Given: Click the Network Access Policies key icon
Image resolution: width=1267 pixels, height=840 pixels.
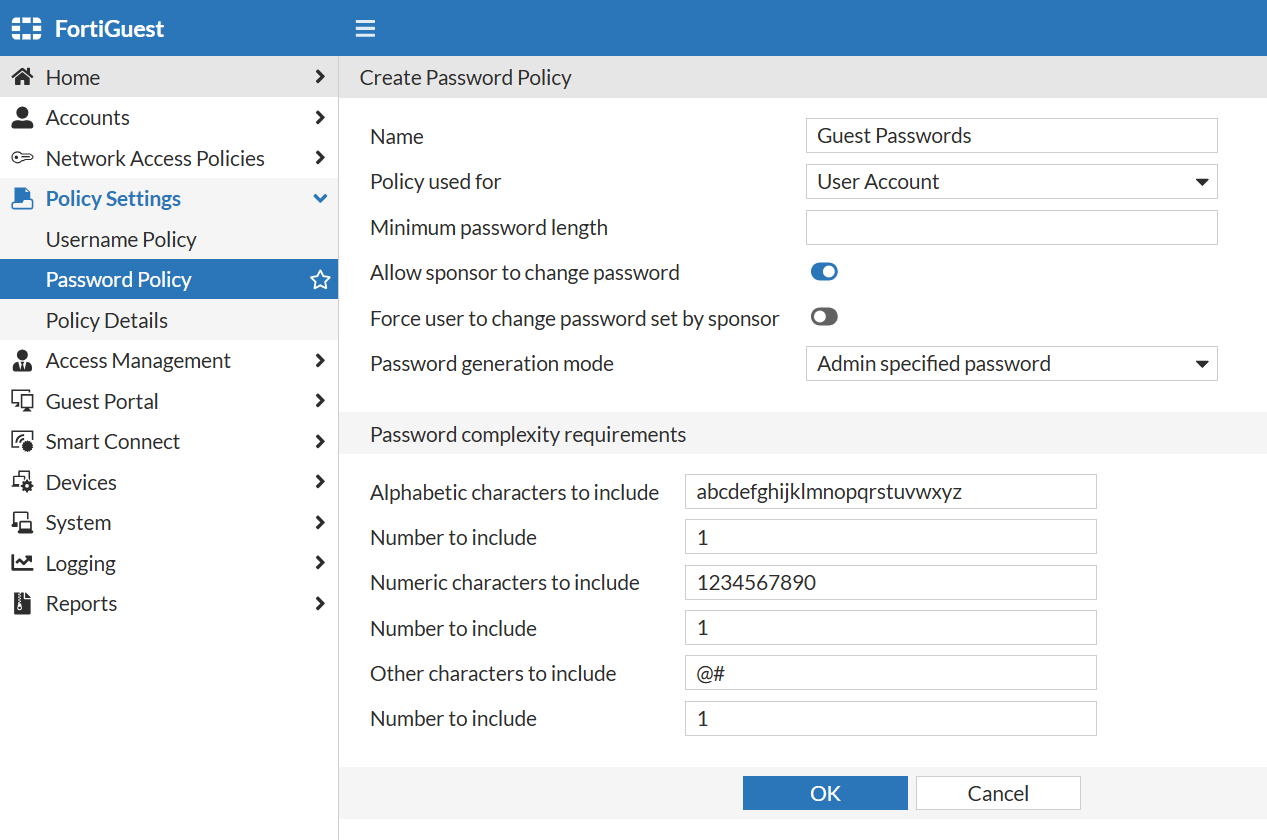Looking at the screenshot, I should (22, 158).
